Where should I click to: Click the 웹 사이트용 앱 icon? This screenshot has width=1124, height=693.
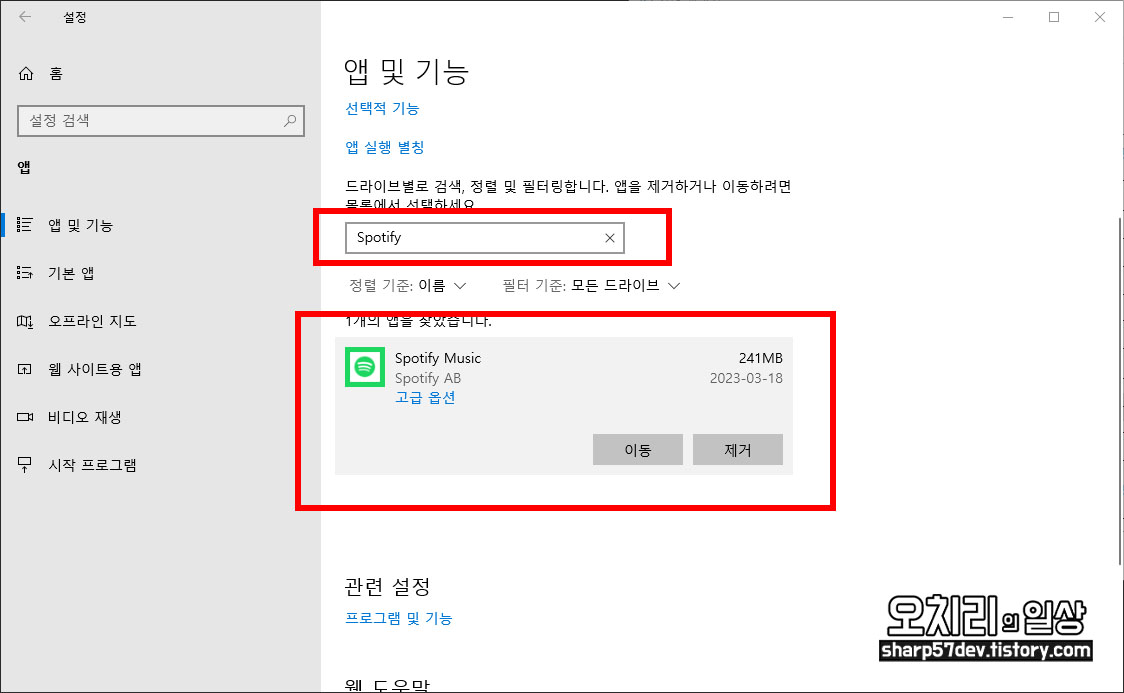click(24, 369)
